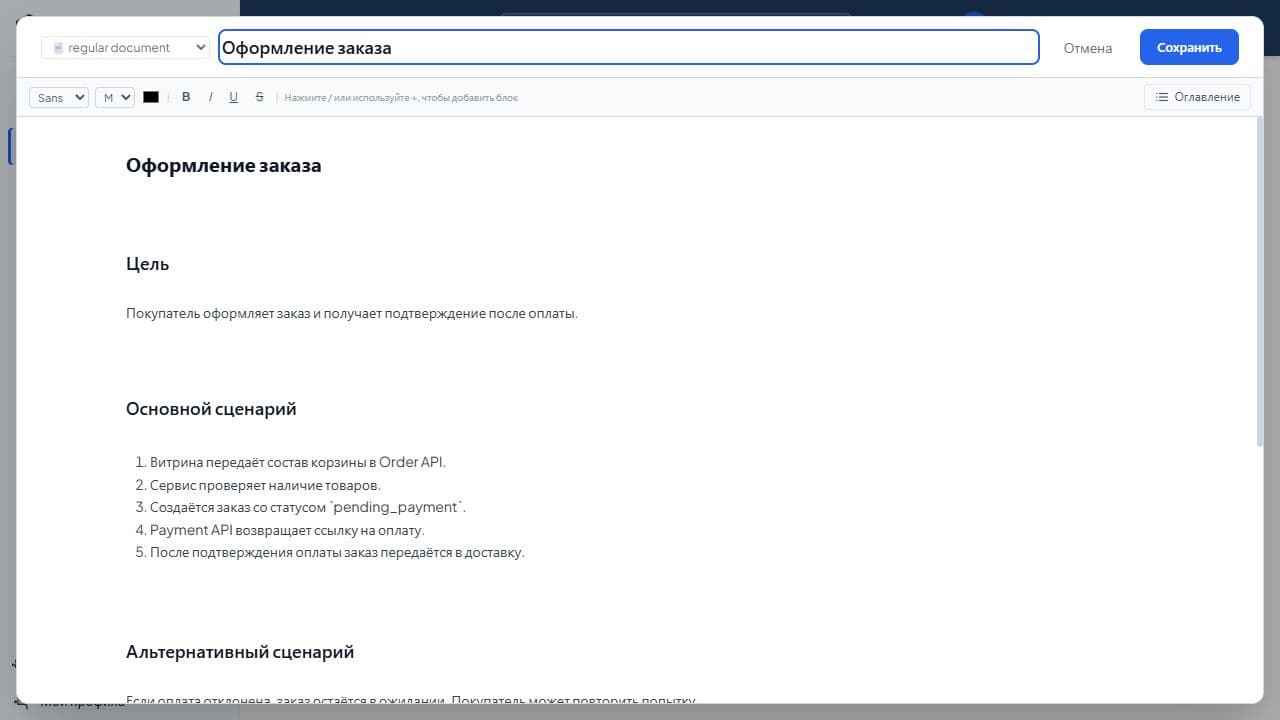Screen dimensions: 1280x720
Task: Click list item 'Сервис проверяет наличие товаров'
Action: point(265,485)
